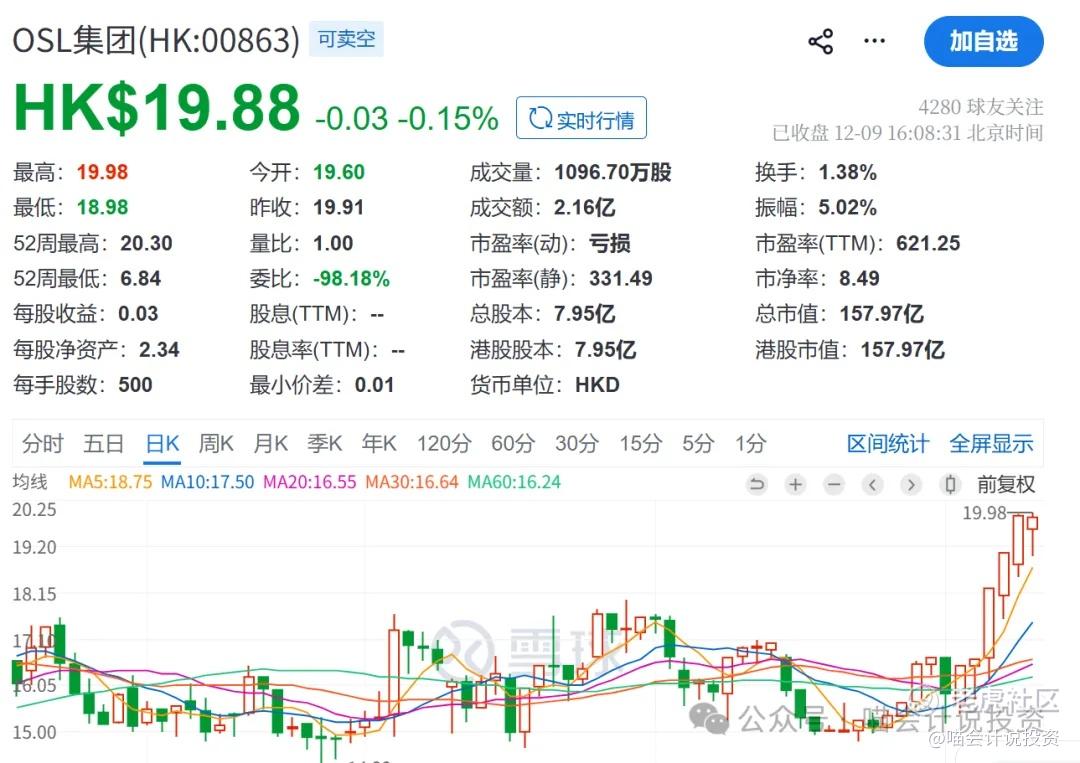Click the MA30:16.64 indicator label
The width and height of the screenshot is (1080, 763).
pyautogui.click(x=412, y=482)
